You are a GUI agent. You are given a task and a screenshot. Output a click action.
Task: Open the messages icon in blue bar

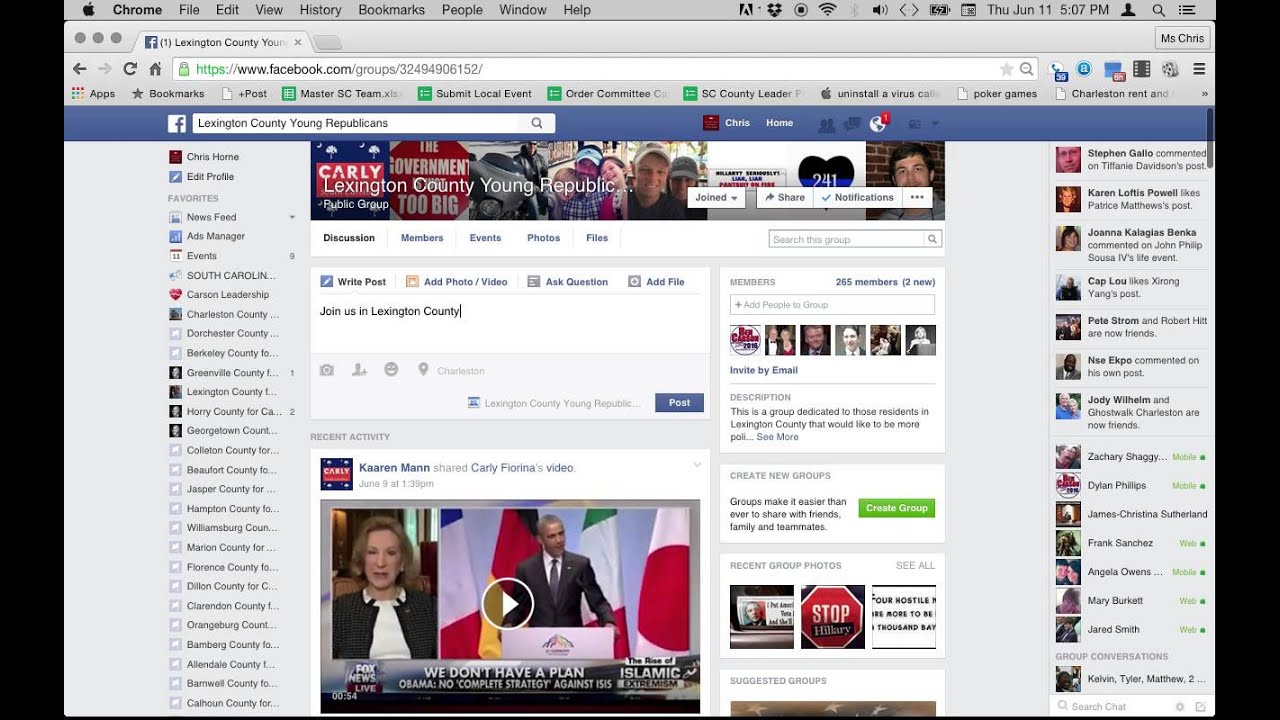pyautogui.click(x=852, y=124)
